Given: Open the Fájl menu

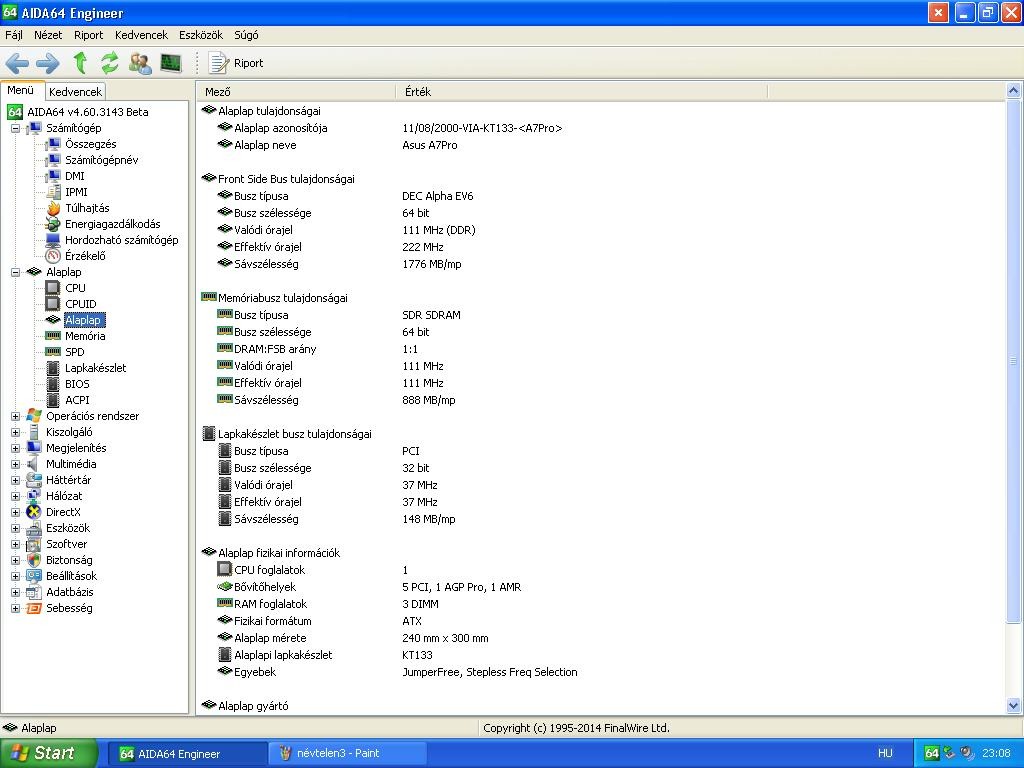Looking at the screenshot, I should point(14,35).
